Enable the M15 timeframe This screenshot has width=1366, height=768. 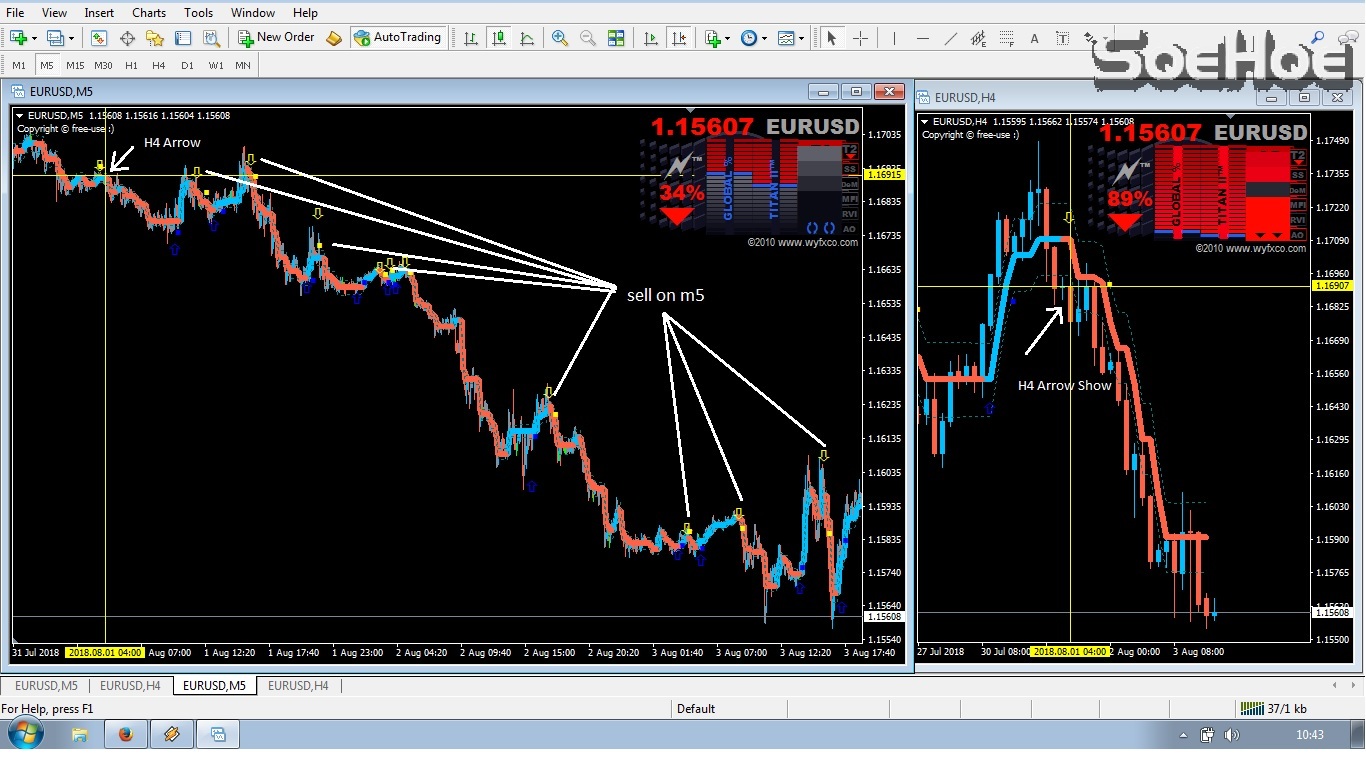(x=75, y=65)
